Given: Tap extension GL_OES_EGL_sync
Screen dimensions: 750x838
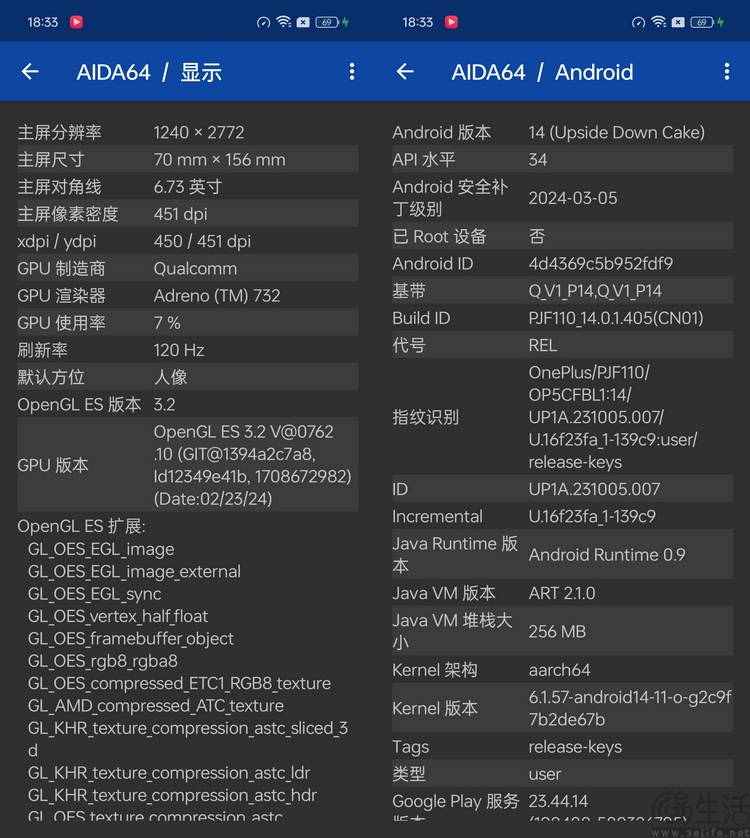Looking at the screenshot, I should pyautogui.click(x=95, y=594).
